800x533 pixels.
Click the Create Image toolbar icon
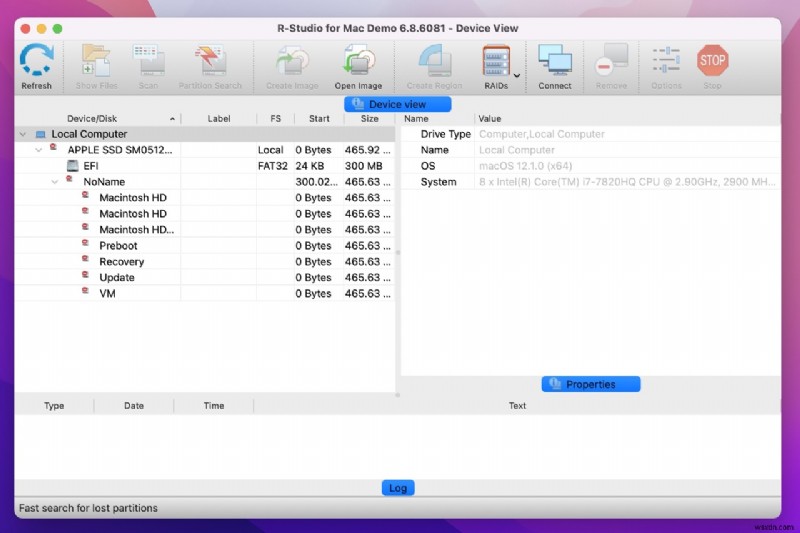(292, 61)
